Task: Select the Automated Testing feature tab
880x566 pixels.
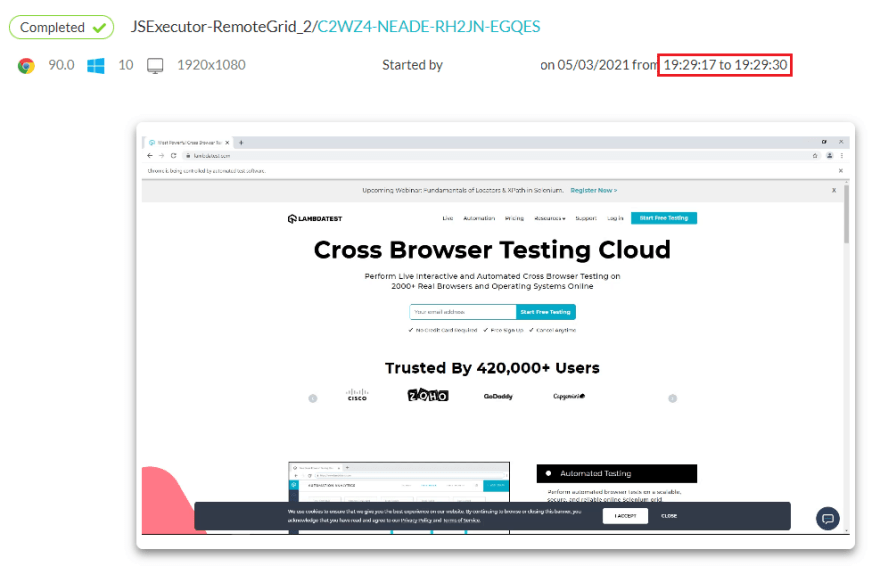Action: coord(617,473)
